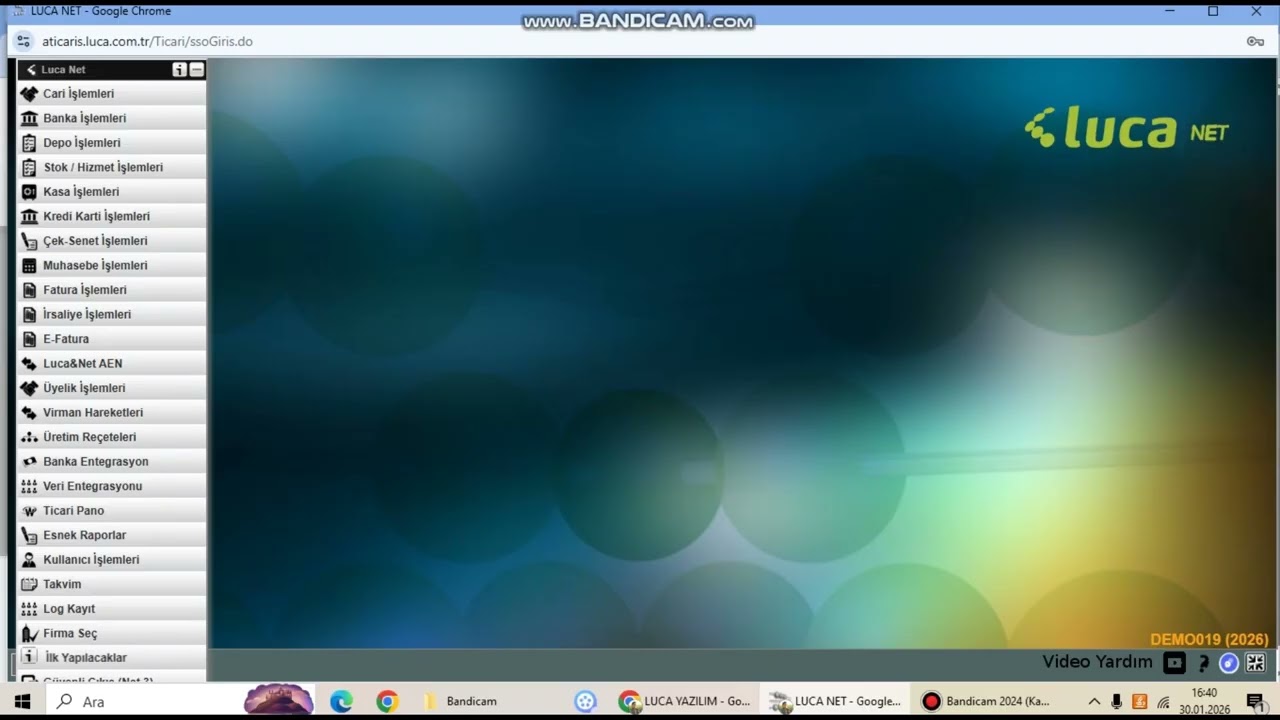1280x720 pixels.
Task: Open the Banka Entegrasyon icon
Action: [x=29, y=461]
